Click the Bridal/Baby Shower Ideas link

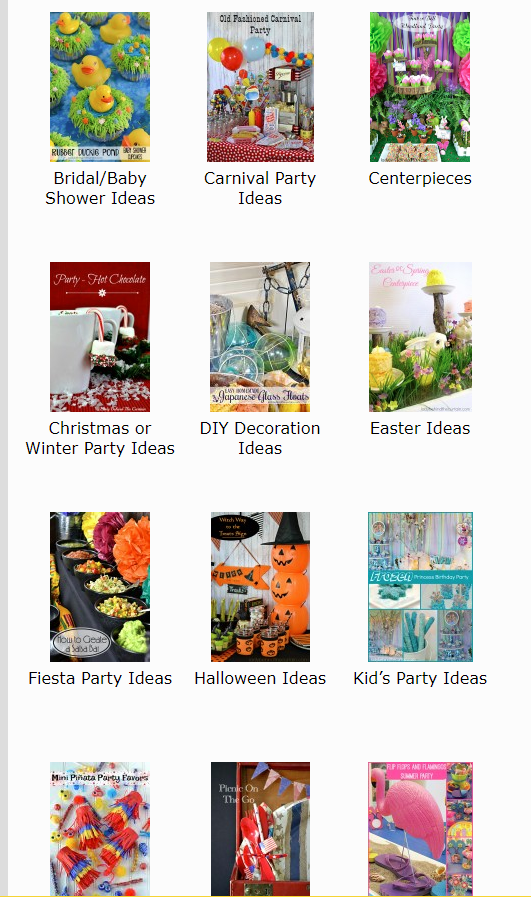100,188
